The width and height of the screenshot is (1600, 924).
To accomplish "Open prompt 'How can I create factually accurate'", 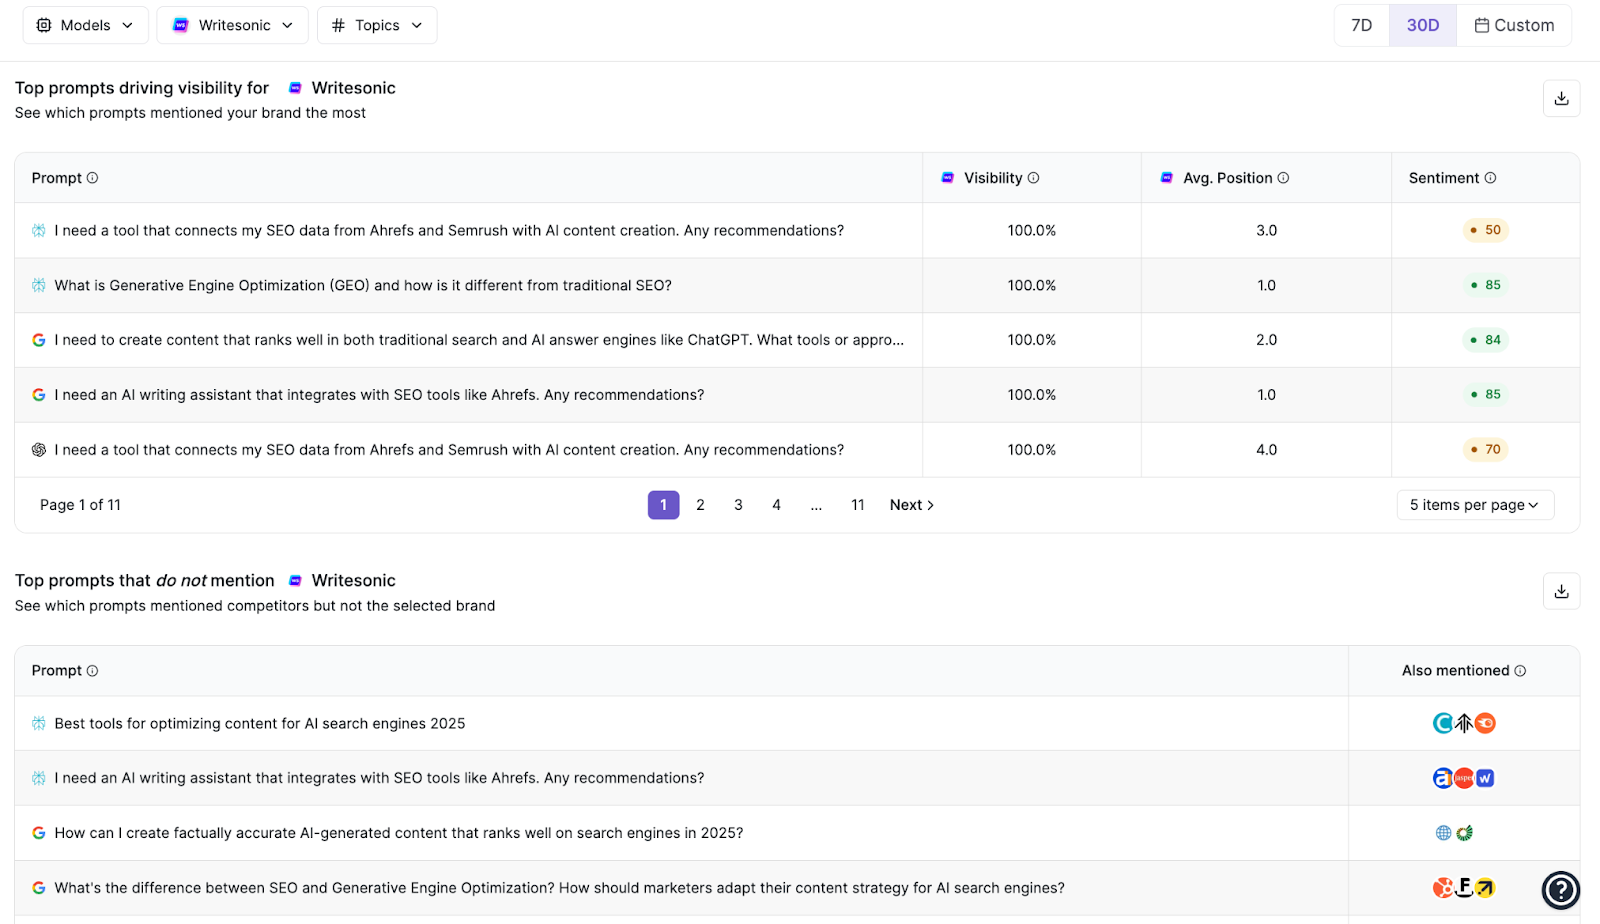I will [399, 833].
